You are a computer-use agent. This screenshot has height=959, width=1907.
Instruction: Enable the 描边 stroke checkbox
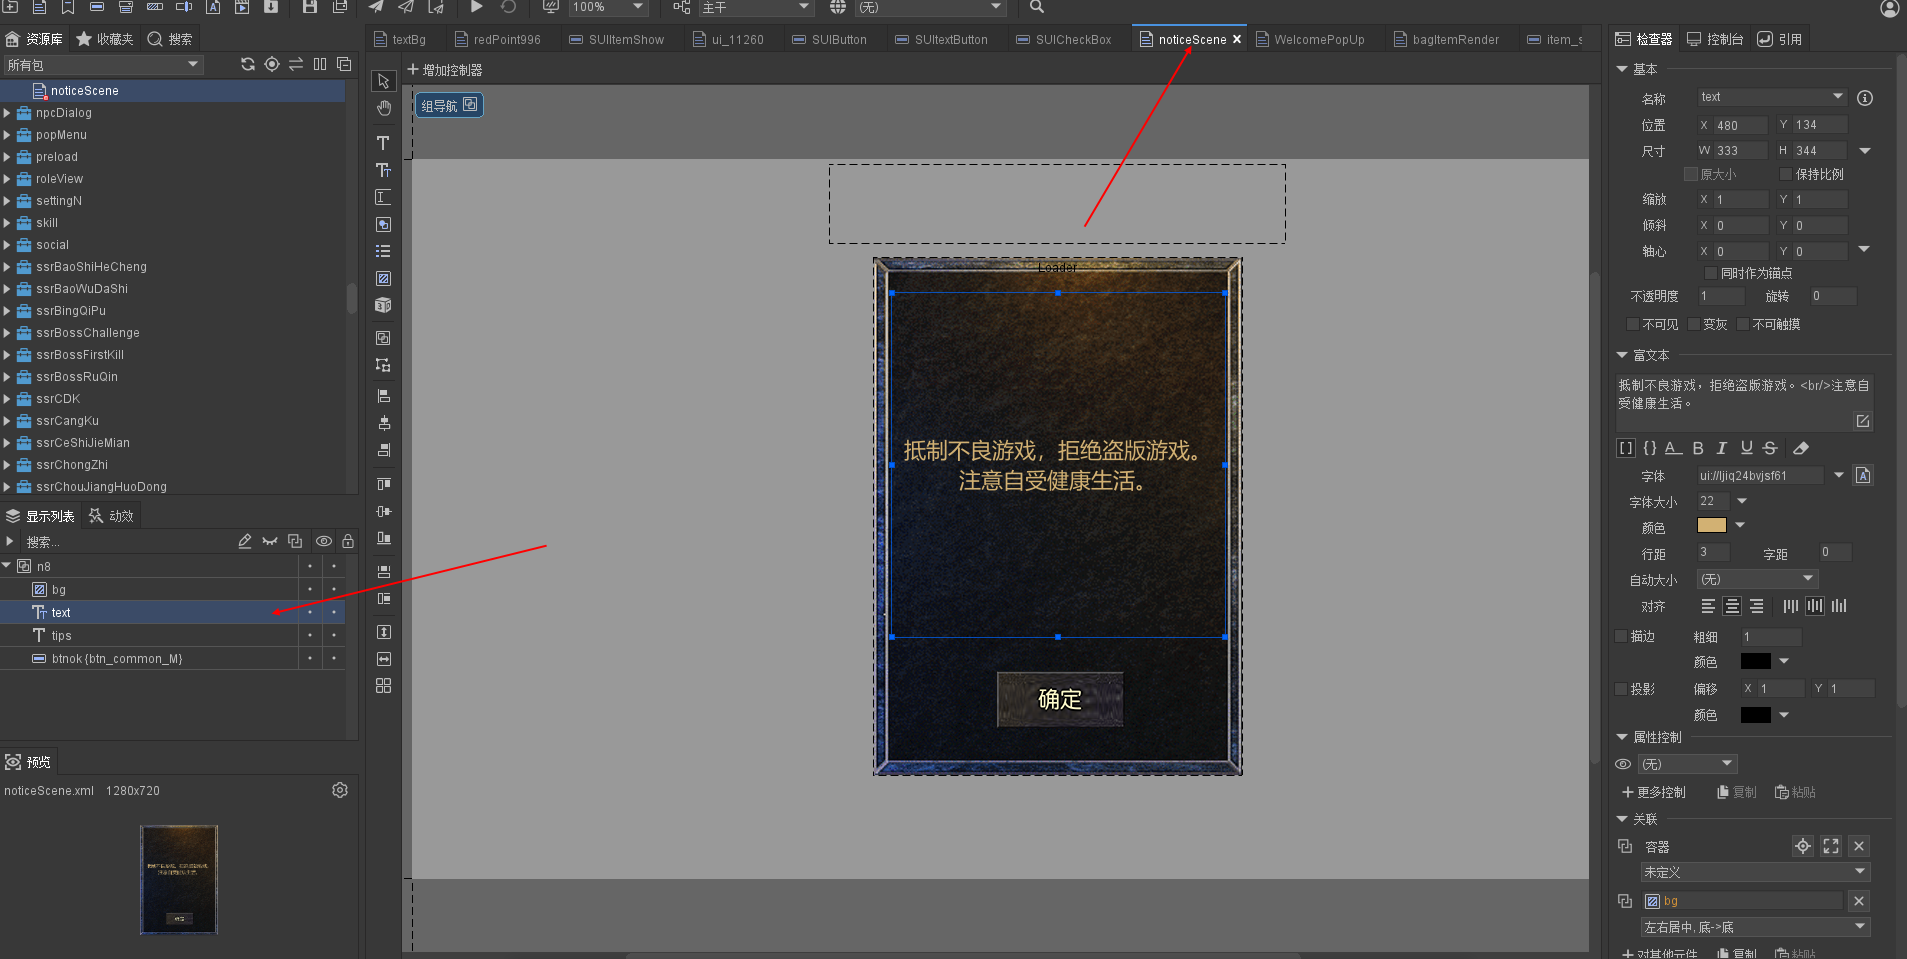coord(1622,636)
